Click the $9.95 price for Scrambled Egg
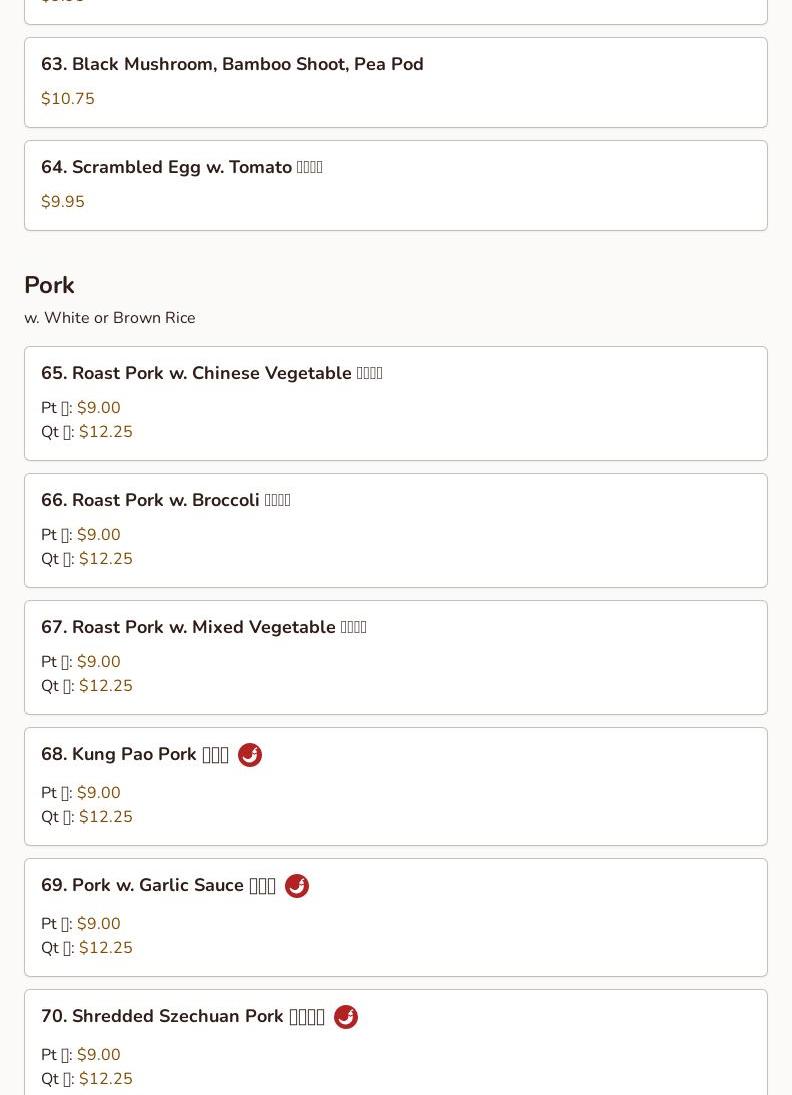 (x=63, y=202)
